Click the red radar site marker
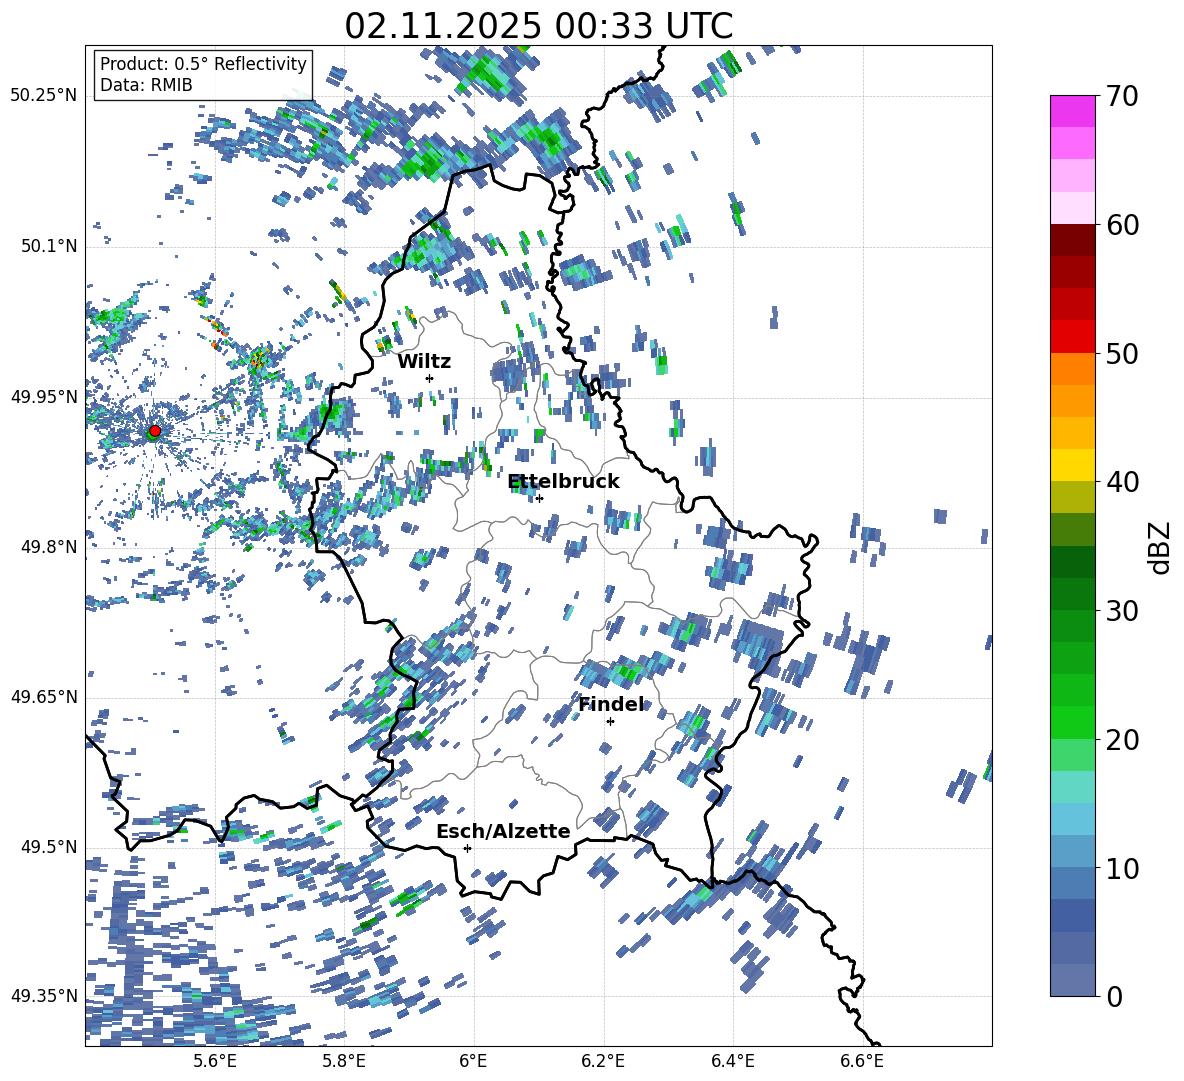This screenshot has width=1184, height=1081. click(x=154, y=431)
